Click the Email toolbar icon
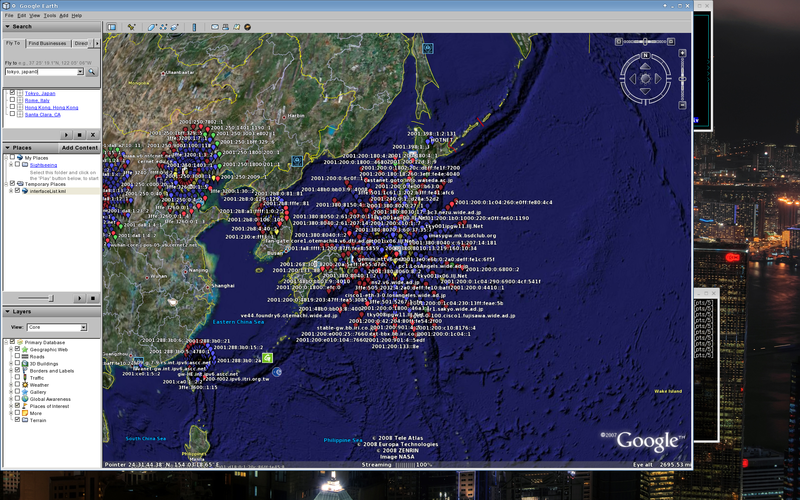Screen dimensions: 800x500 [x=215, y=27]
